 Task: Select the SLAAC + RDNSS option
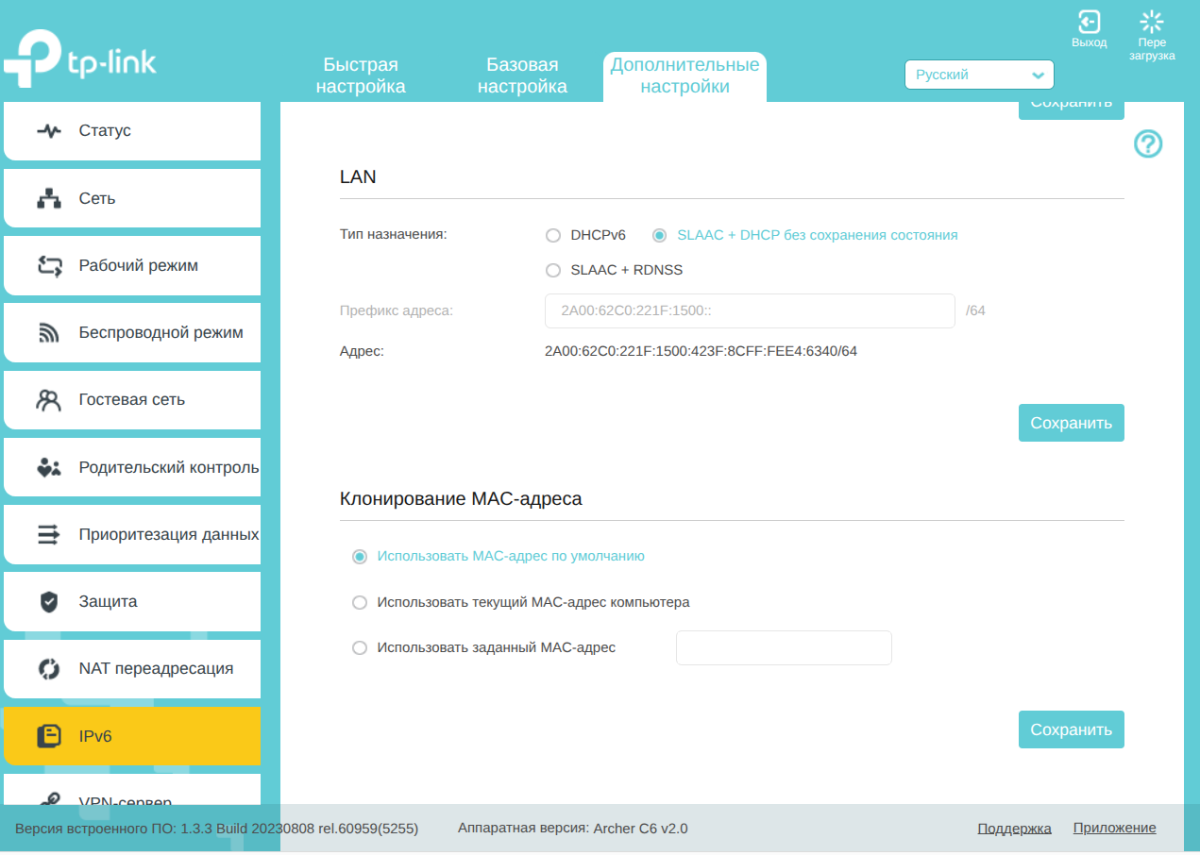coord(553,270)
